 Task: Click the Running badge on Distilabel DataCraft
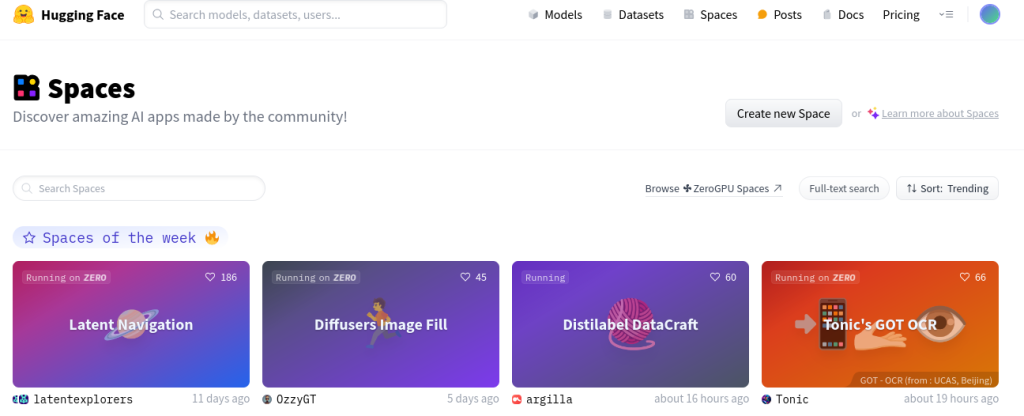coord(545,278)
